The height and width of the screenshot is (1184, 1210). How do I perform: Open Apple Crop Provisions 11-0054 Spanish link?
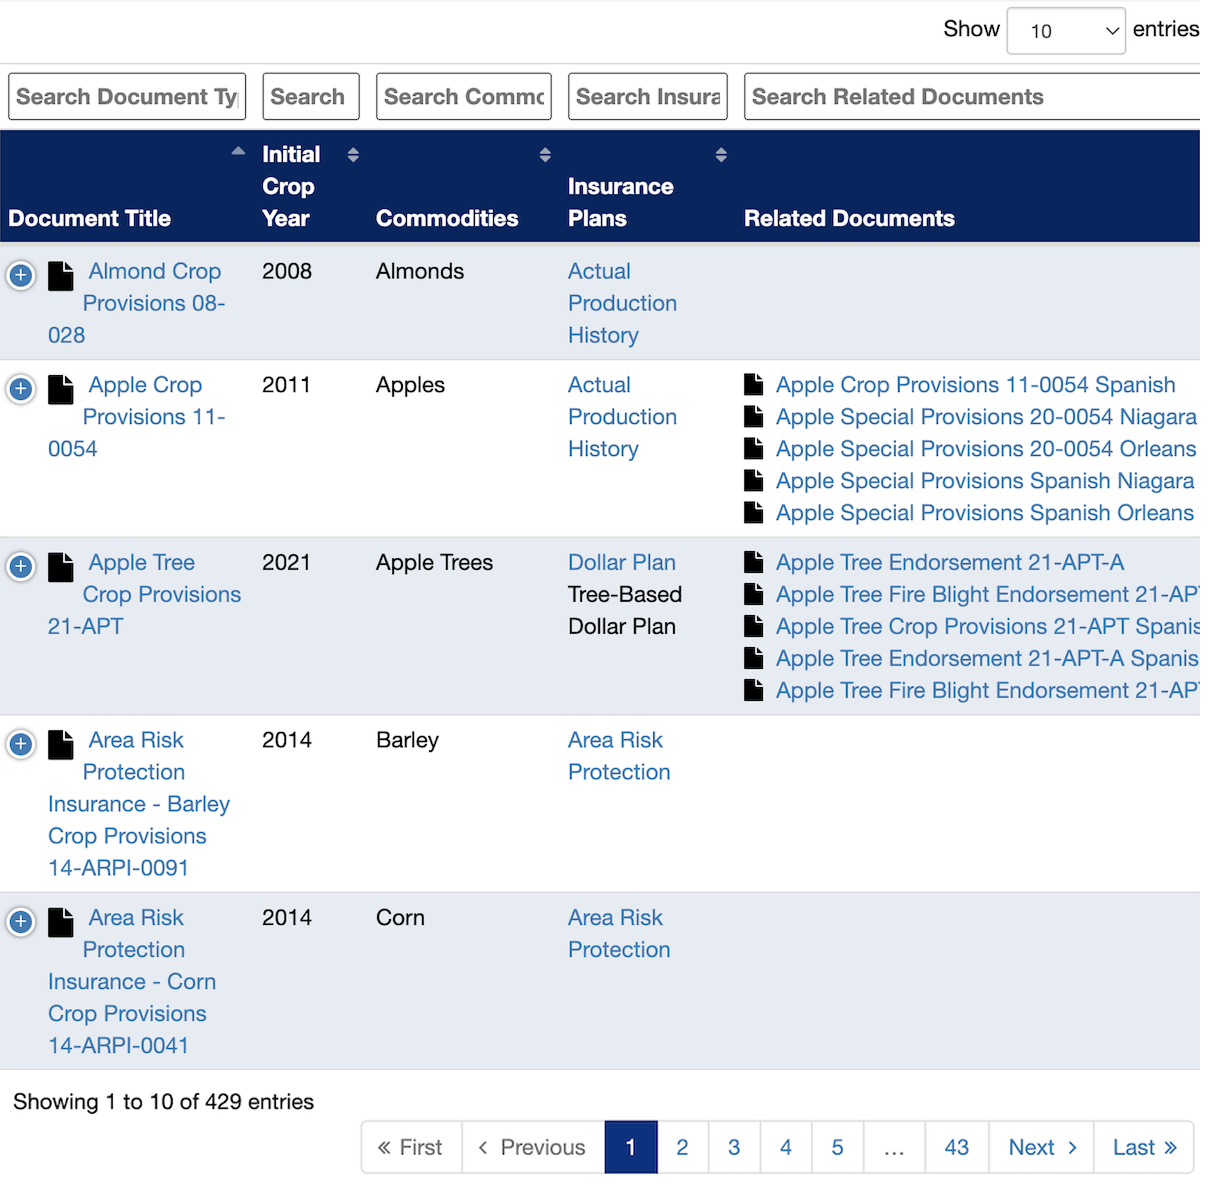(x=975, y=385)
